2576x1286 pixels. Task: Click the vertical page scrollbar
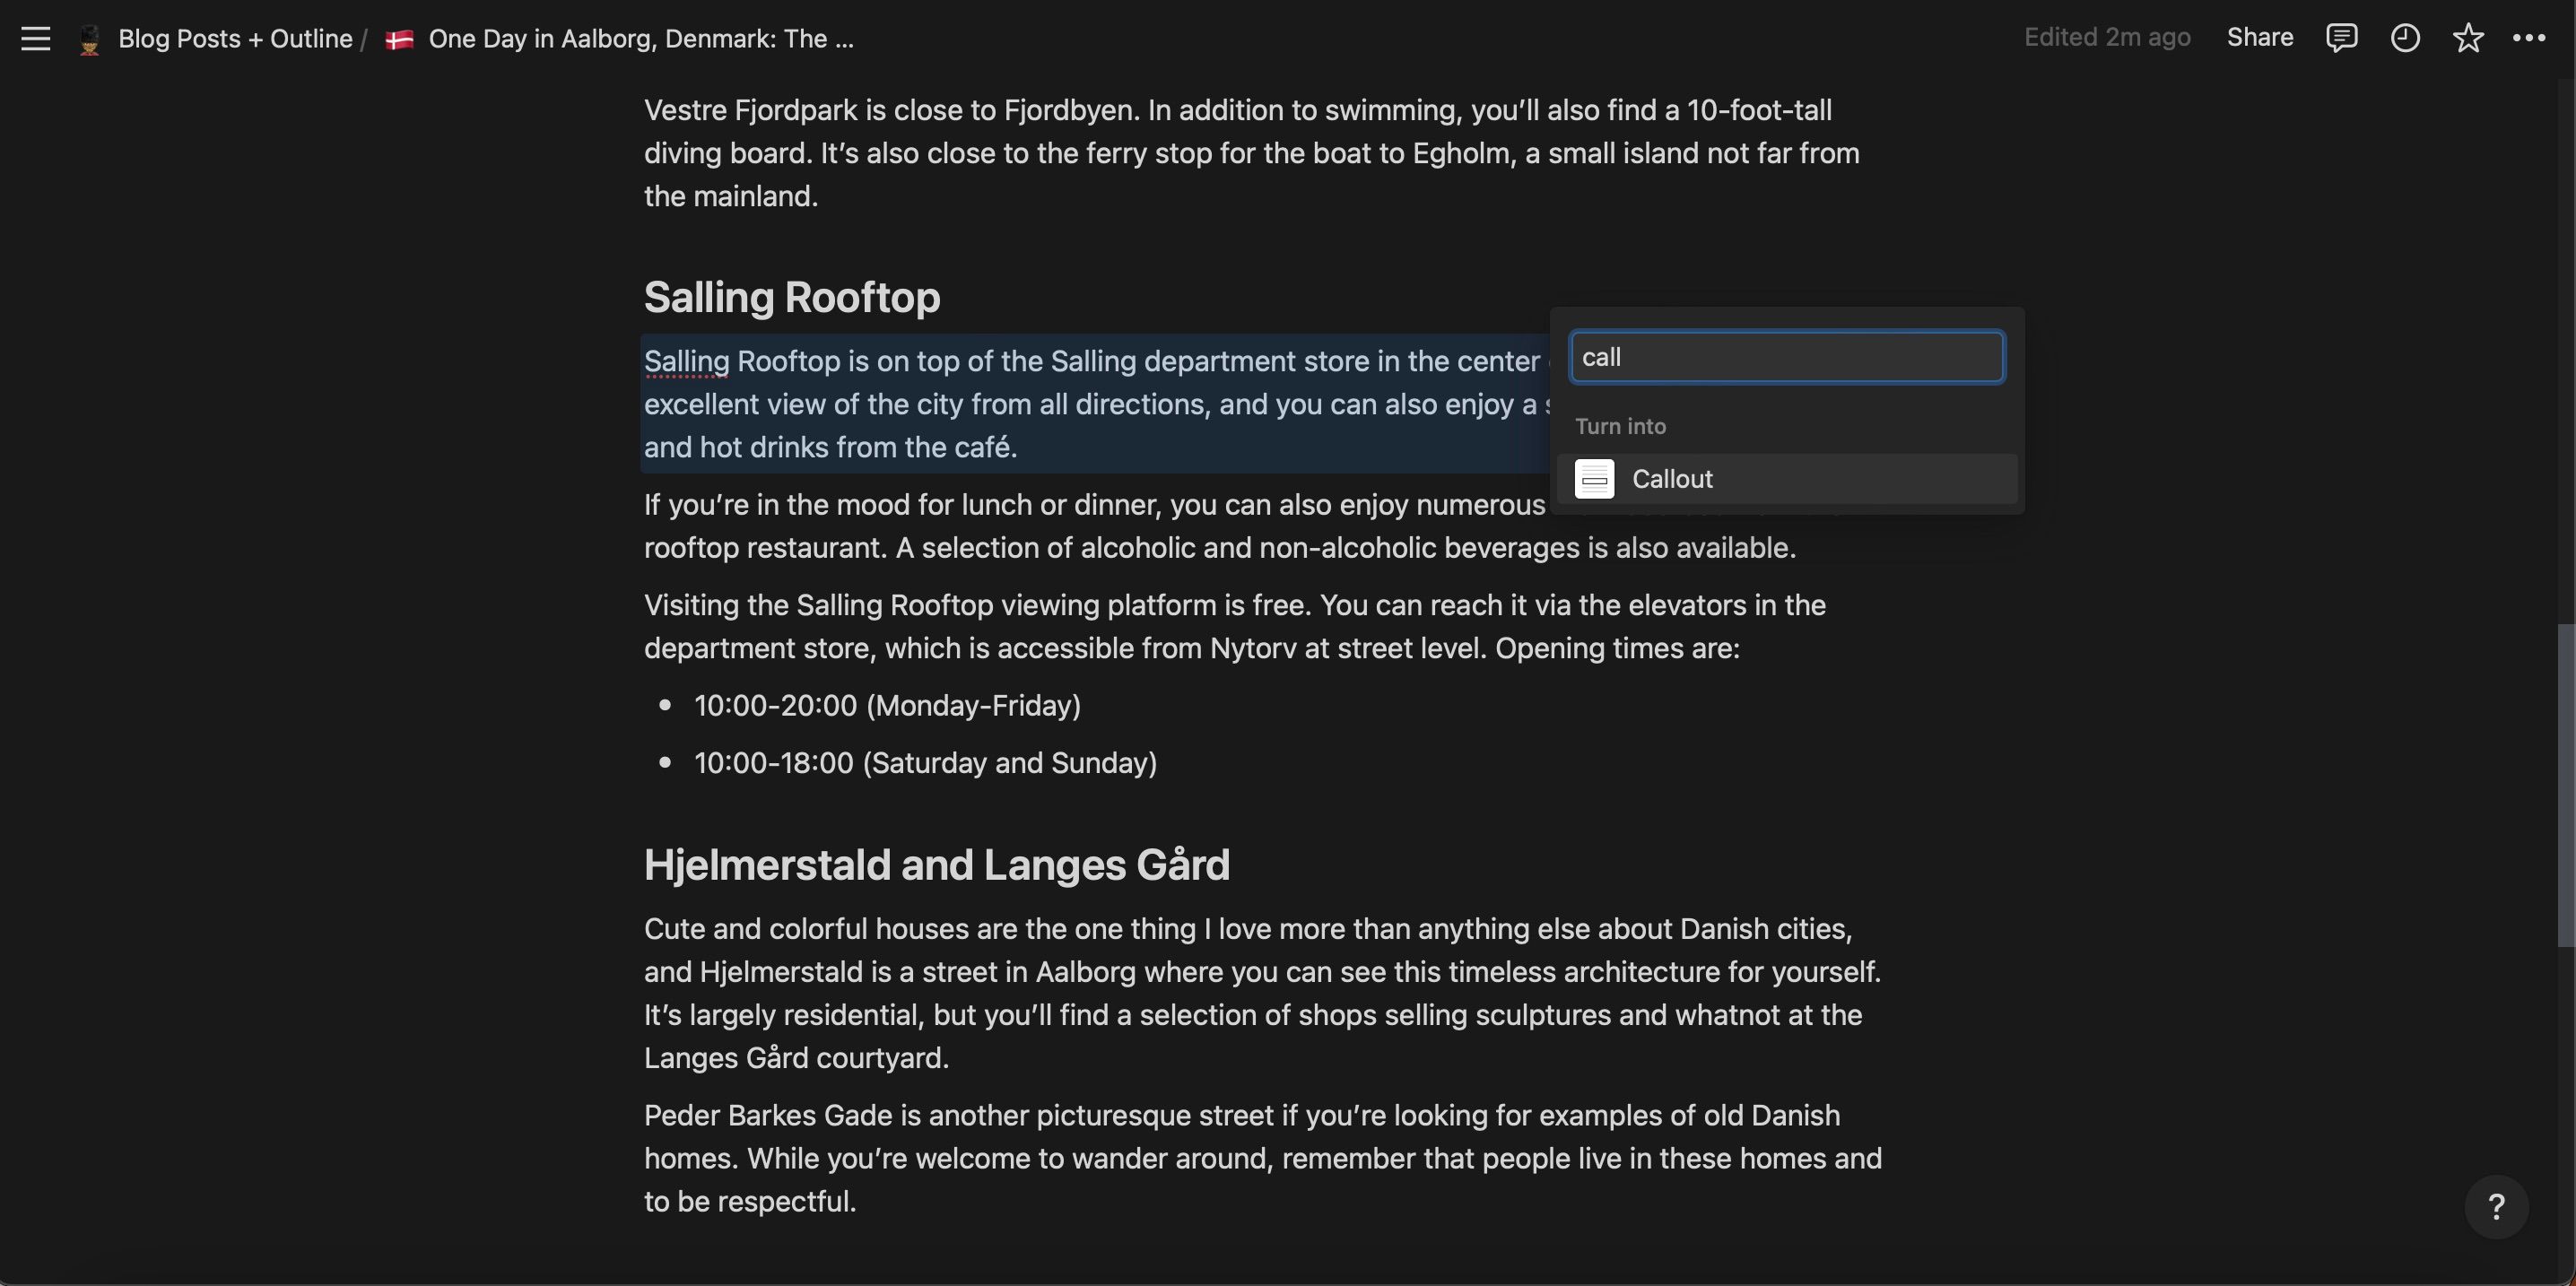click(x=2565, y=785)
